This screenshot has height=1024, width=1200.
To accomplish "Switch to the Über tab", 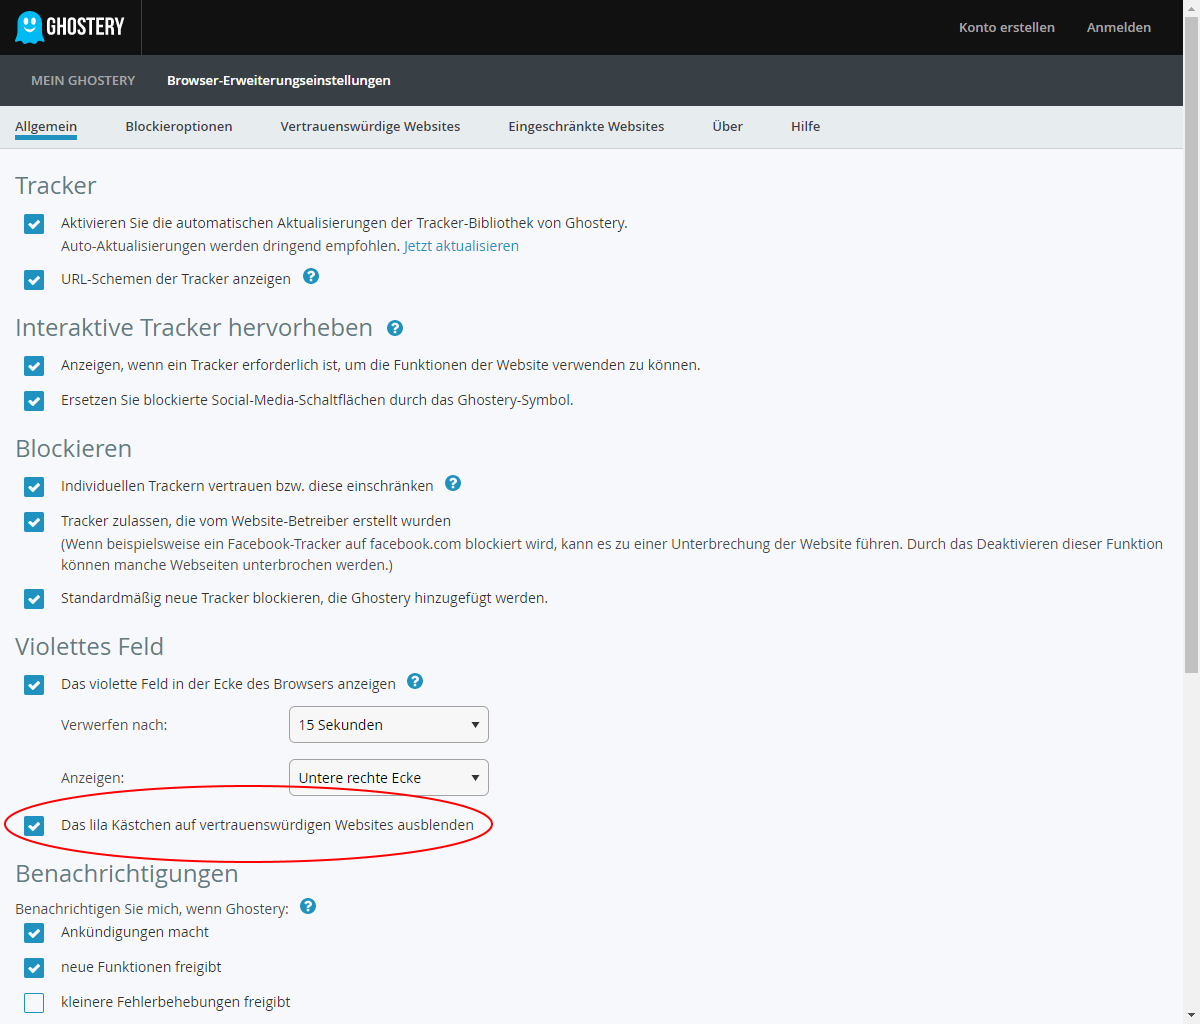I will pyautogui.click(x=728, y=127).
